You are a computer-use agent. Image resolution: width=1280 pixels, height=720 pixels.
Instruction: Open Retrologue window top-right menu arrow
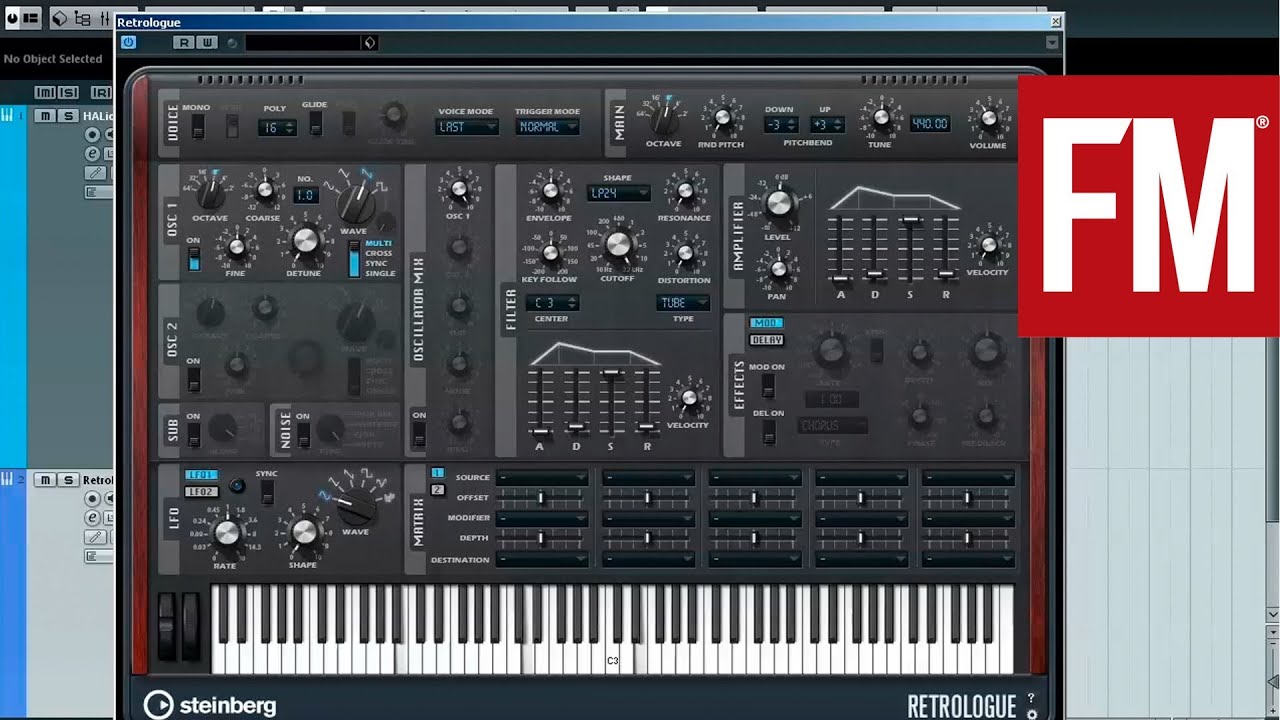point(1052,42)
